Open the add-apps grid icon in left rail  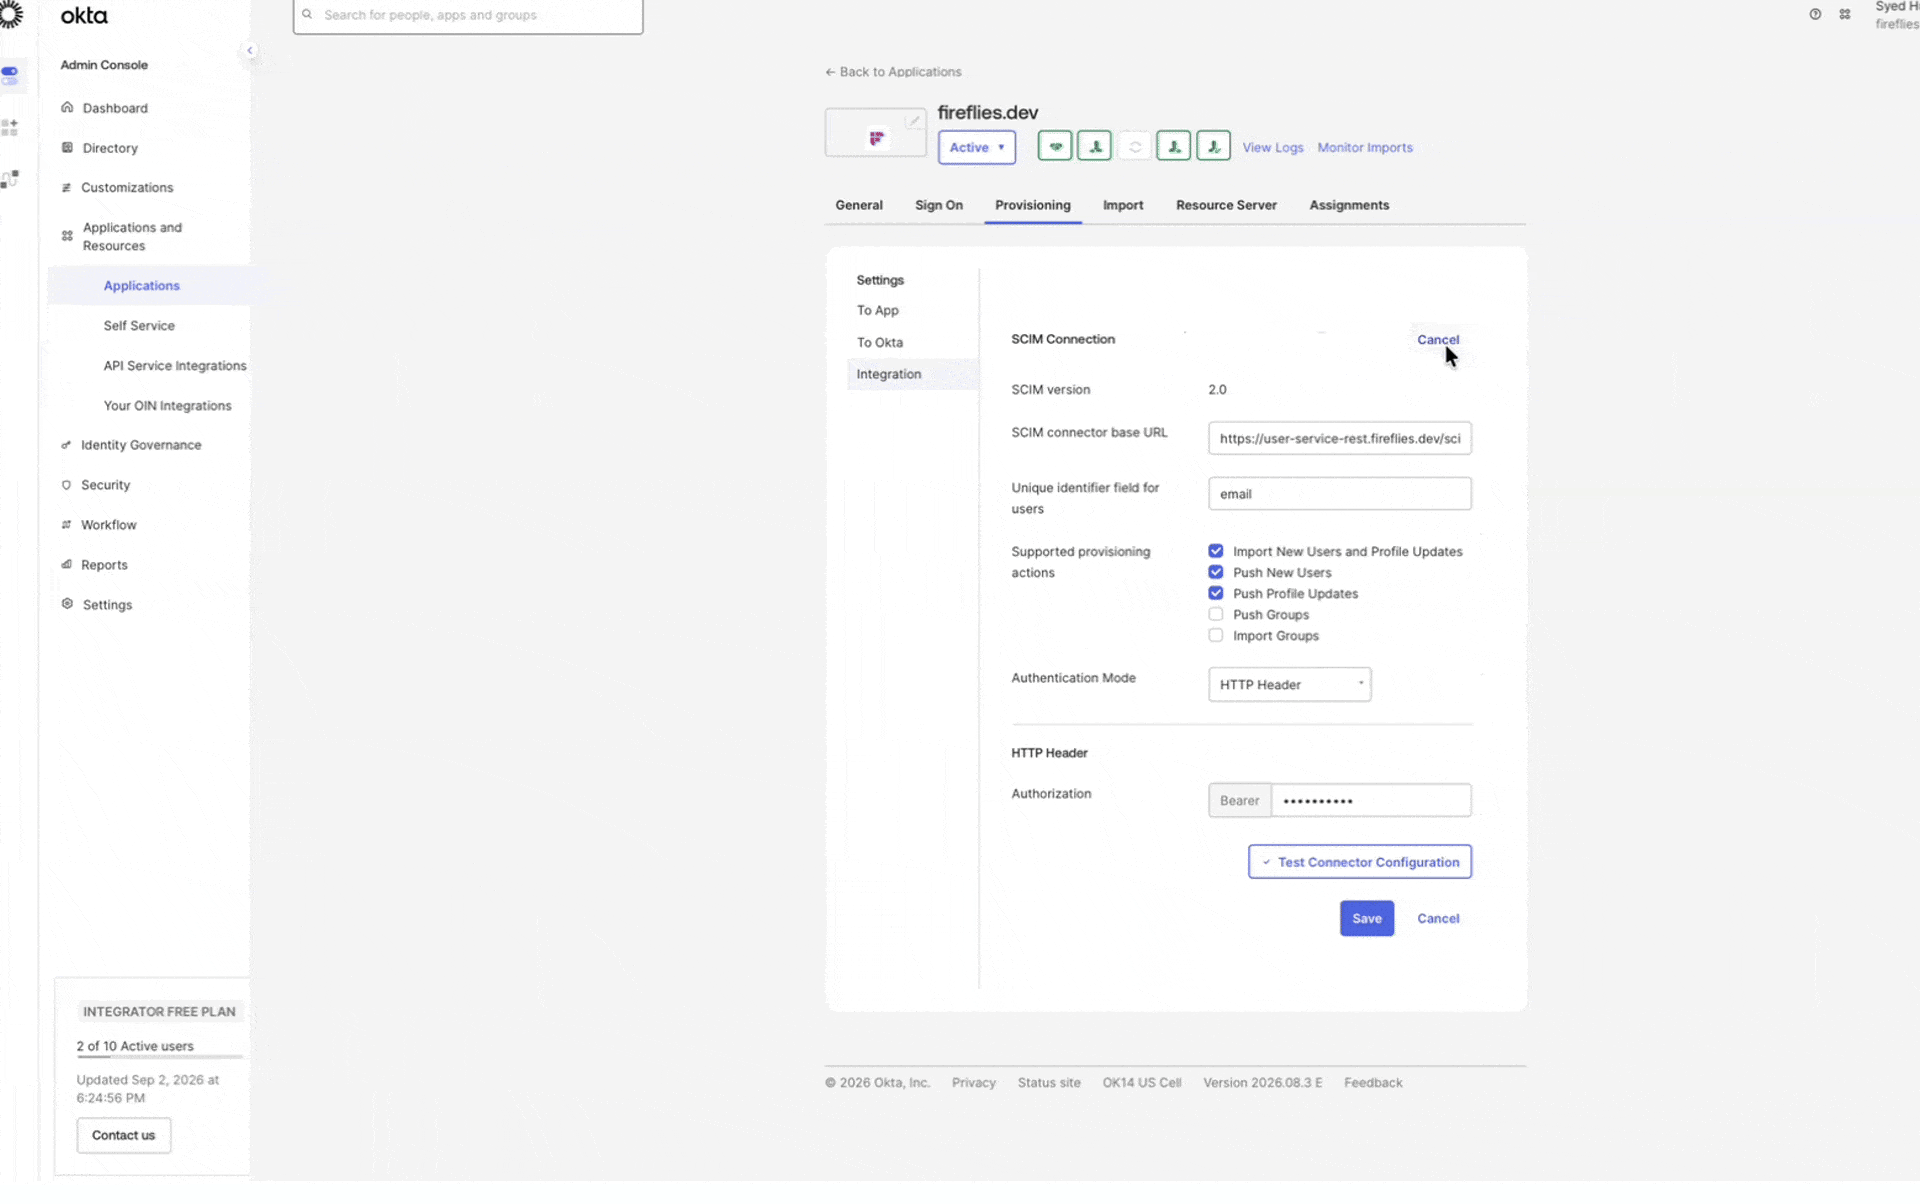10,128
